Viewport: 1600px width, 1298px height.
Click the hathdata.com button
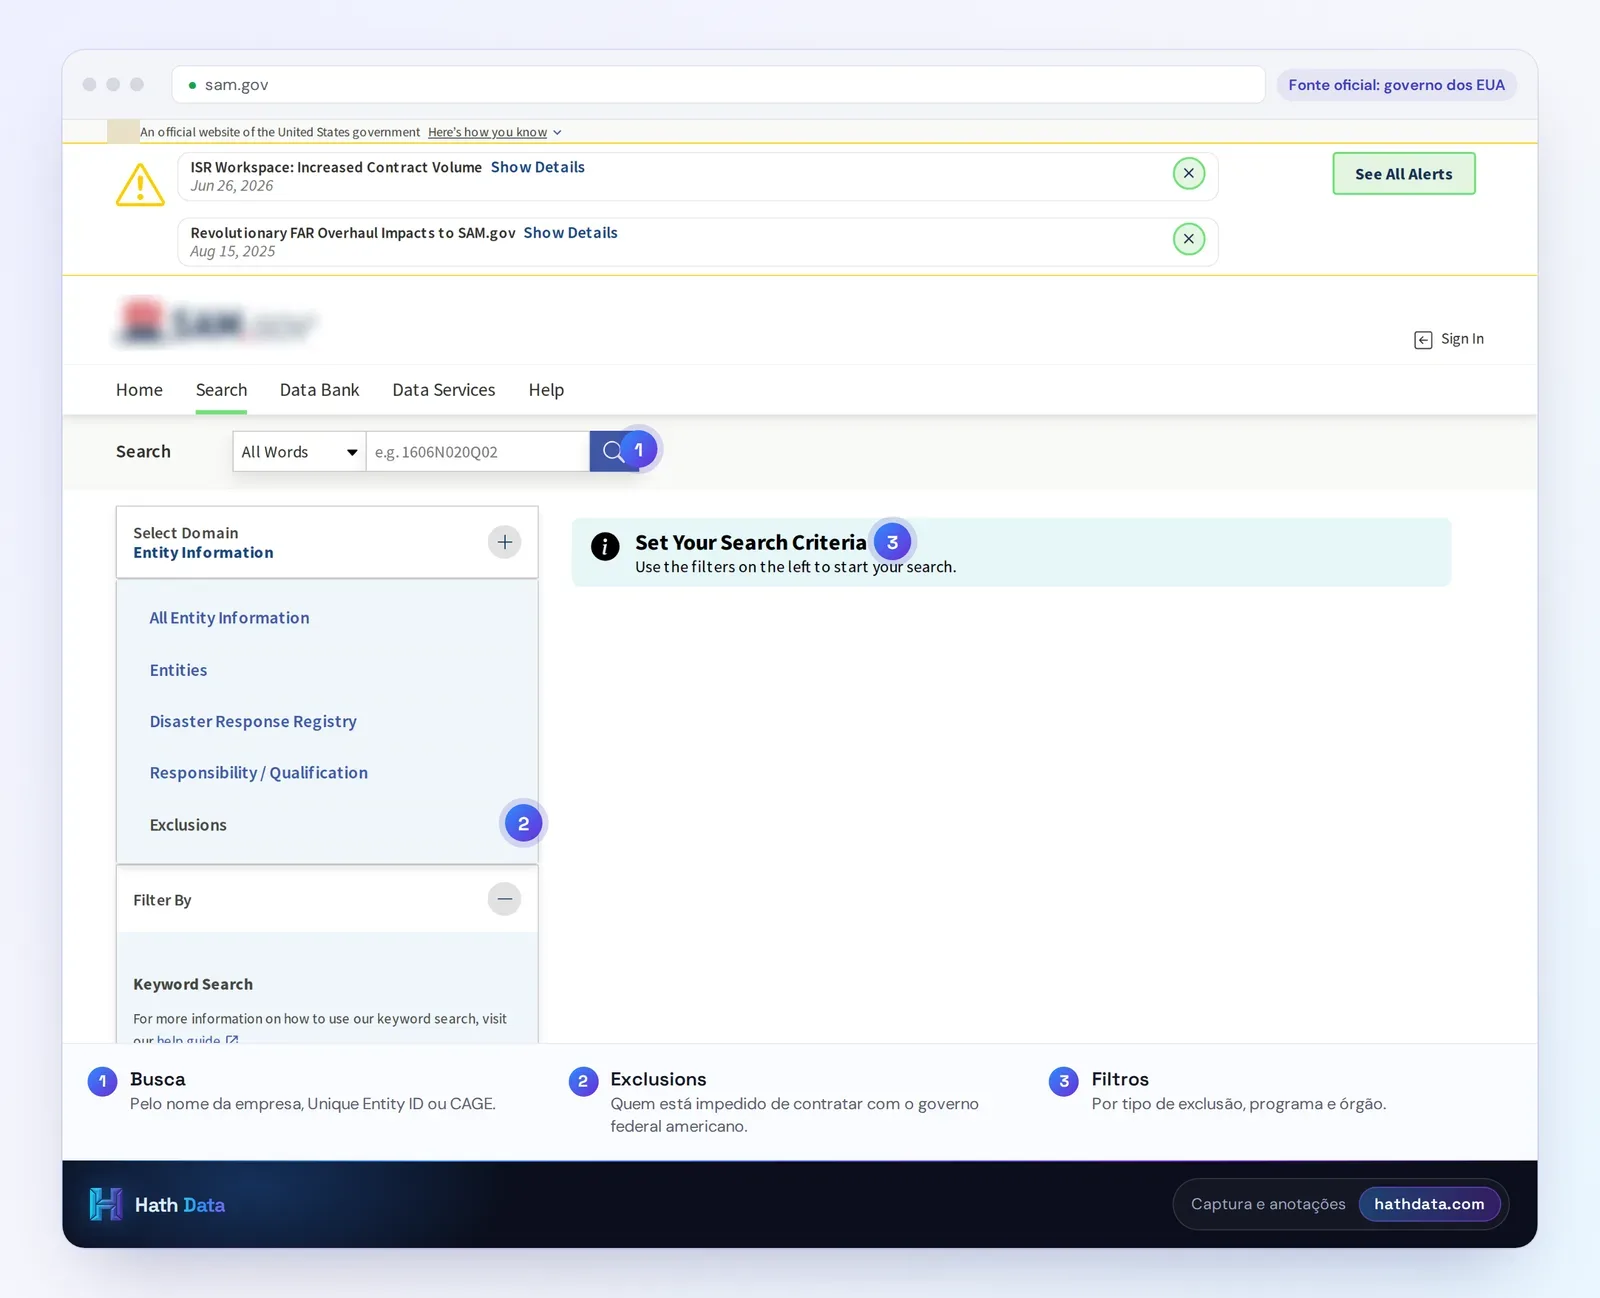click(1429, 1204)
